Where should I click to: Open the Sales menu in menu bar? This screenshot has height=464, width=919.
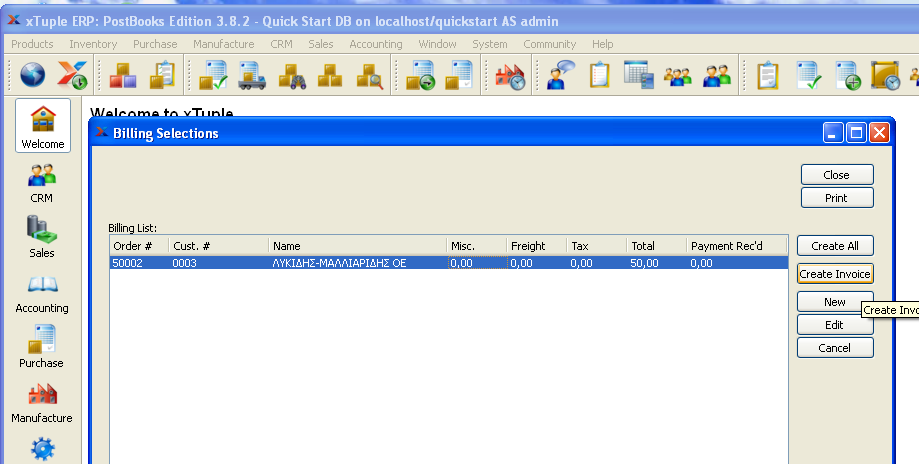point(321,44)
